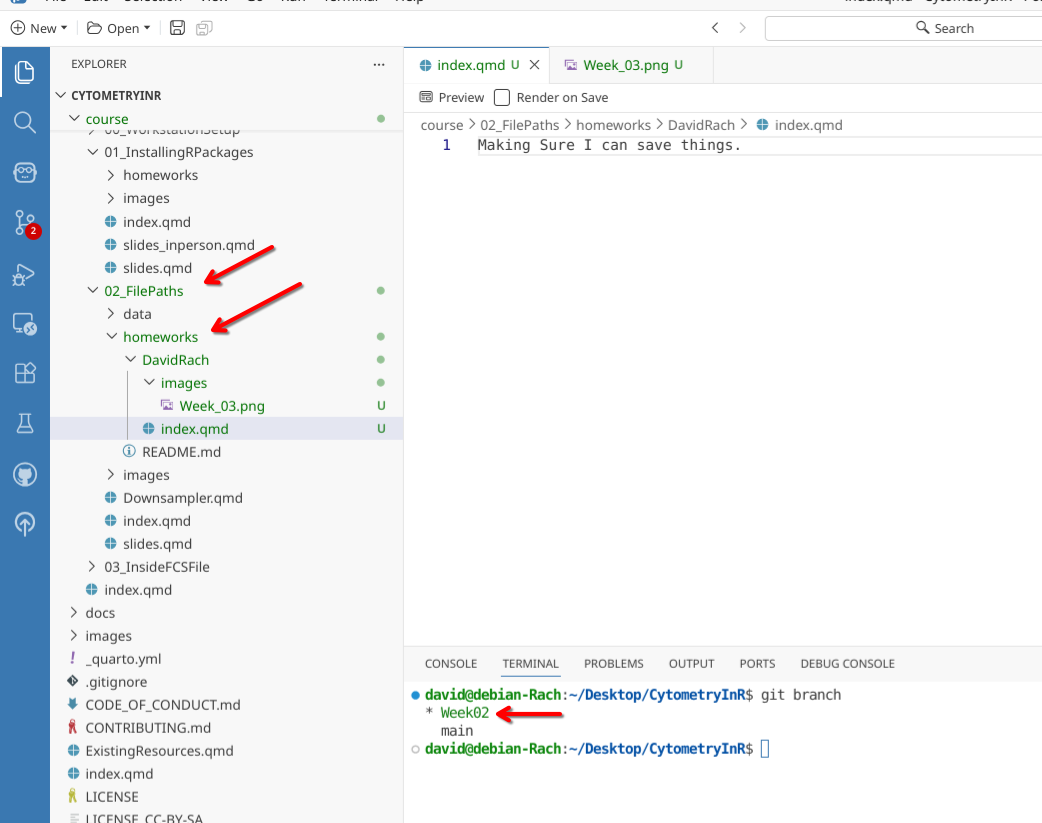Open the Search view in activity bar
This screenshot has height=823, width=1042.
25,122
